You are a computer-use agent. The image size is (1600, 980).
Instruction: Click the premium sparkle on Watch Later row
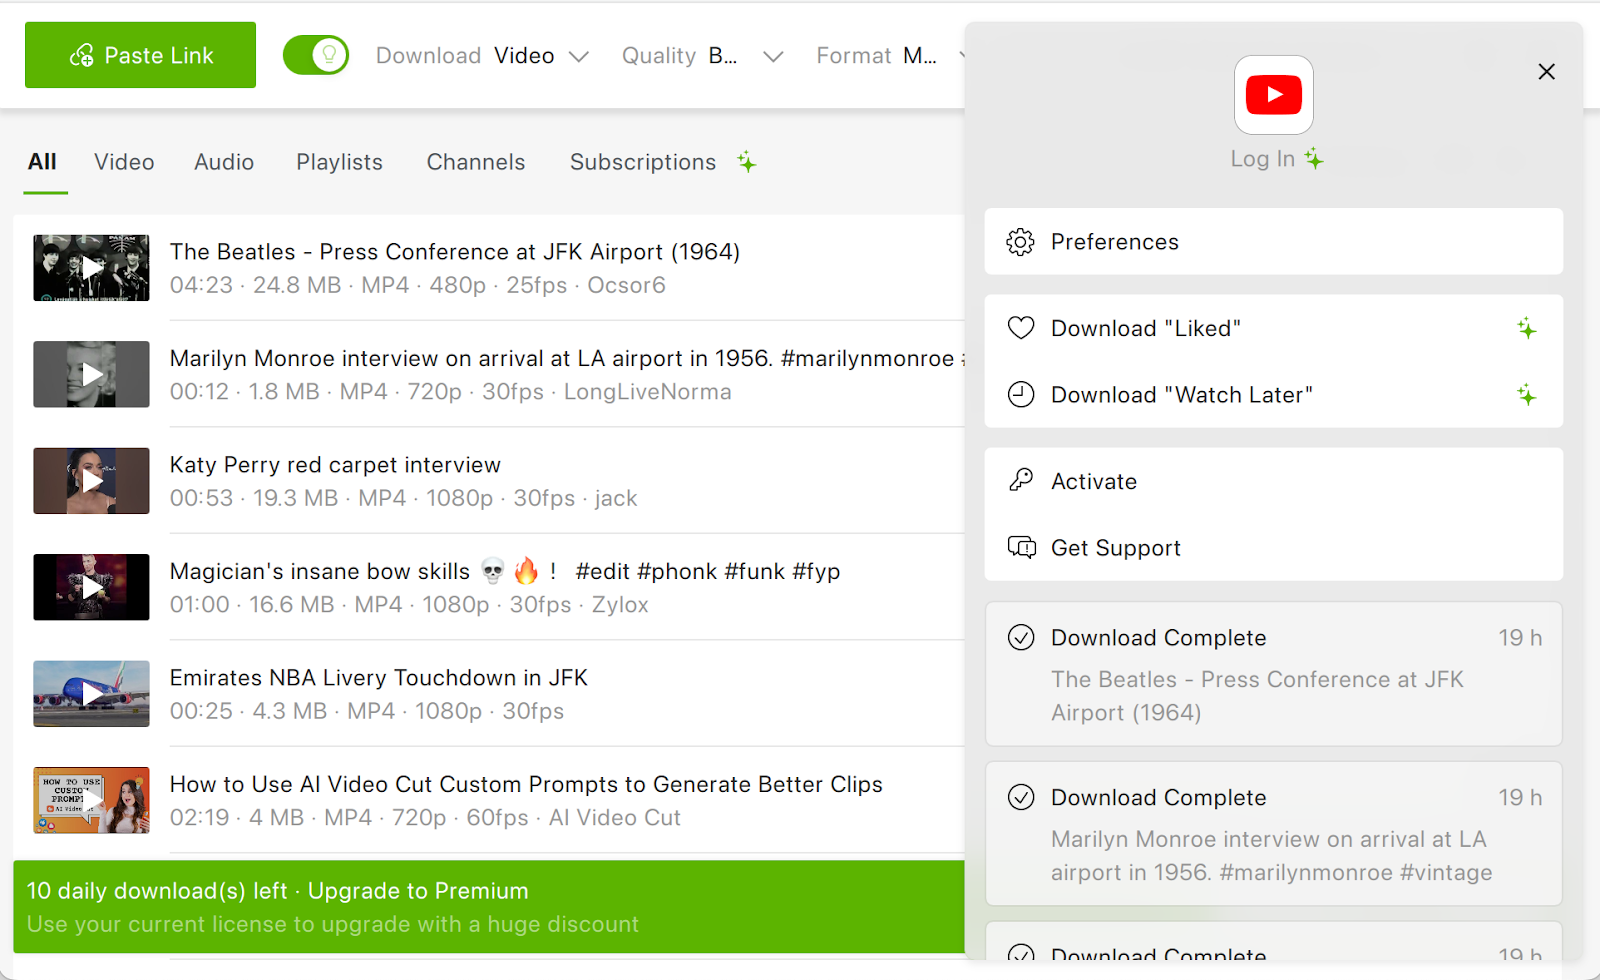click(1526, 395)
